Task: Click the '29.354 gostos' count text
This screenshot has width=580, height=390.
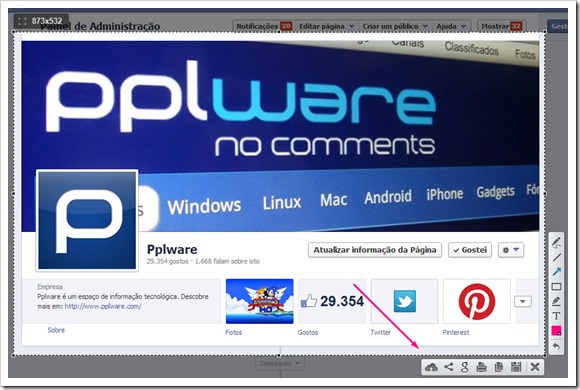Action: (168, 261)
